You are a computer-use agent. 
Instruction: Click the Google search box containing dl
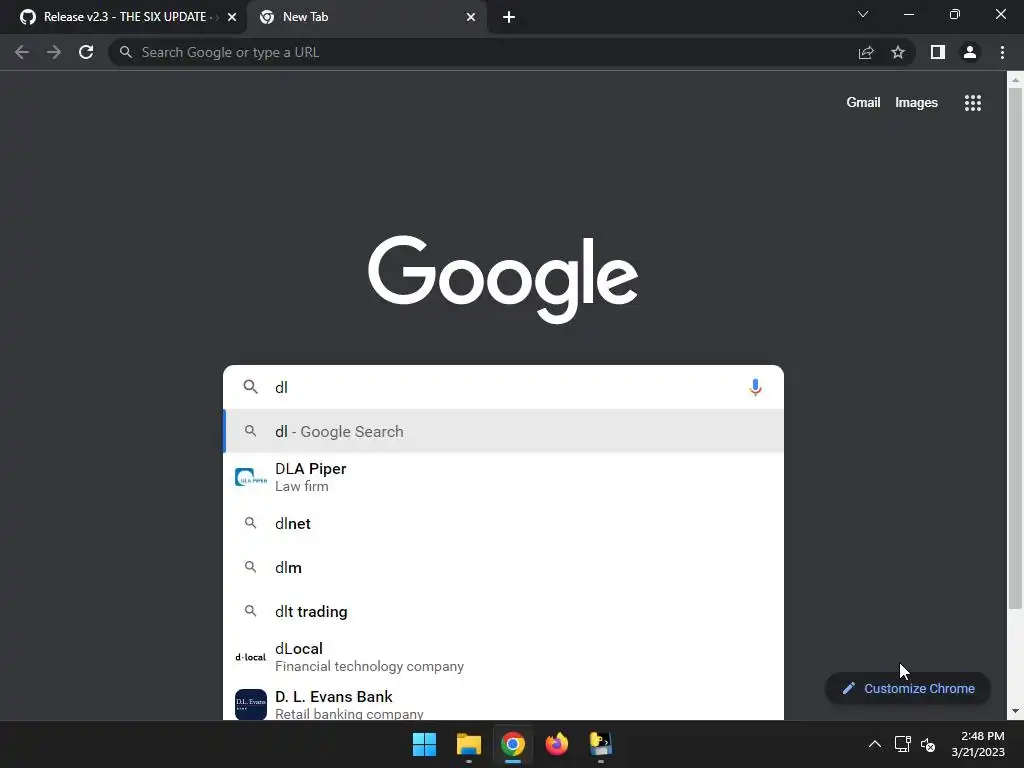click(x=503, y=387)
